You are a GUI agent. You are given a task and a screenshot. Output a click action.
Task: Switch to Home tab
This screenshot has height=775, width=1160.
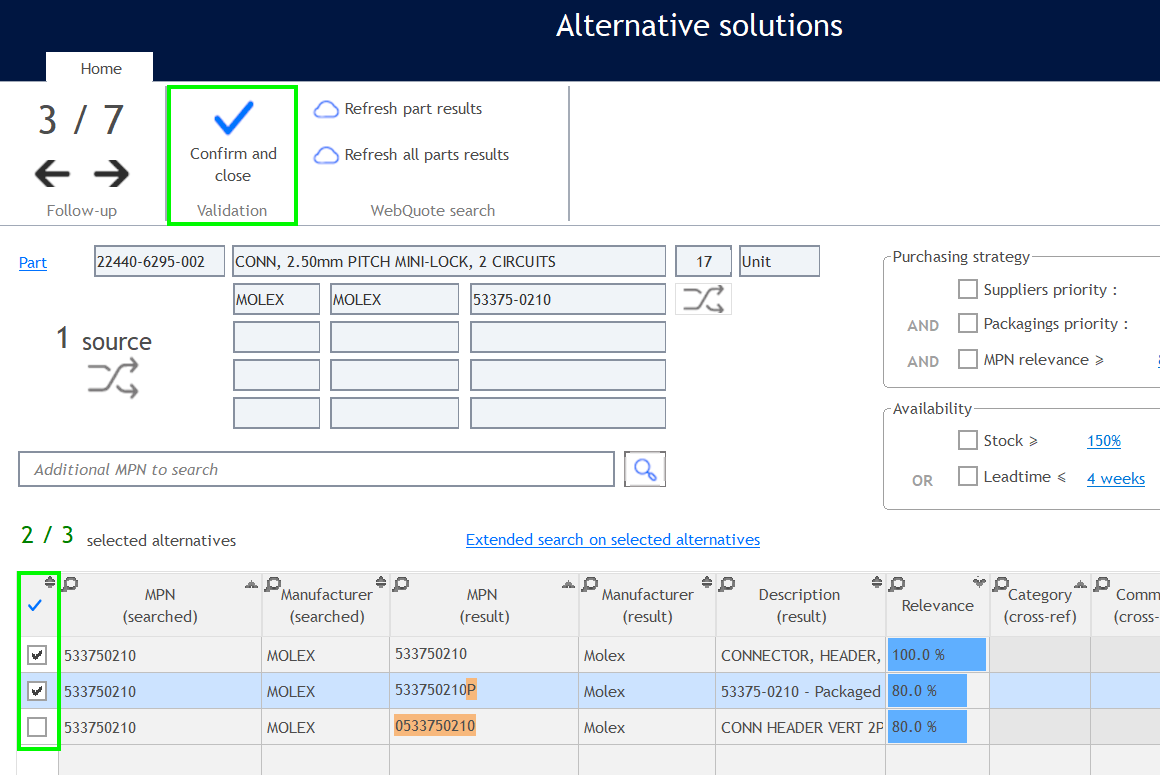click(x=100, y=68)
